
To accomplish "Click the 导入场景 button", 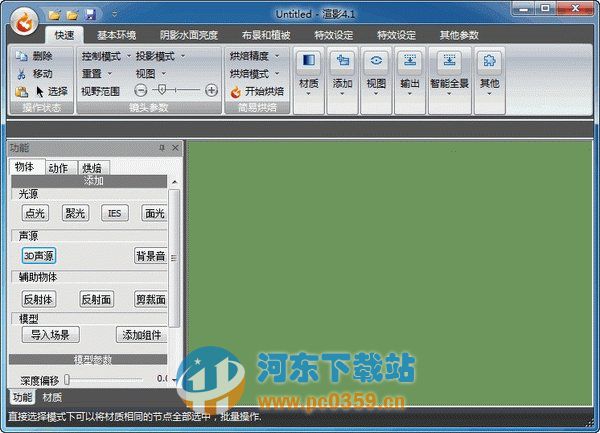I will pyautogui.click(x=51, y=335).
